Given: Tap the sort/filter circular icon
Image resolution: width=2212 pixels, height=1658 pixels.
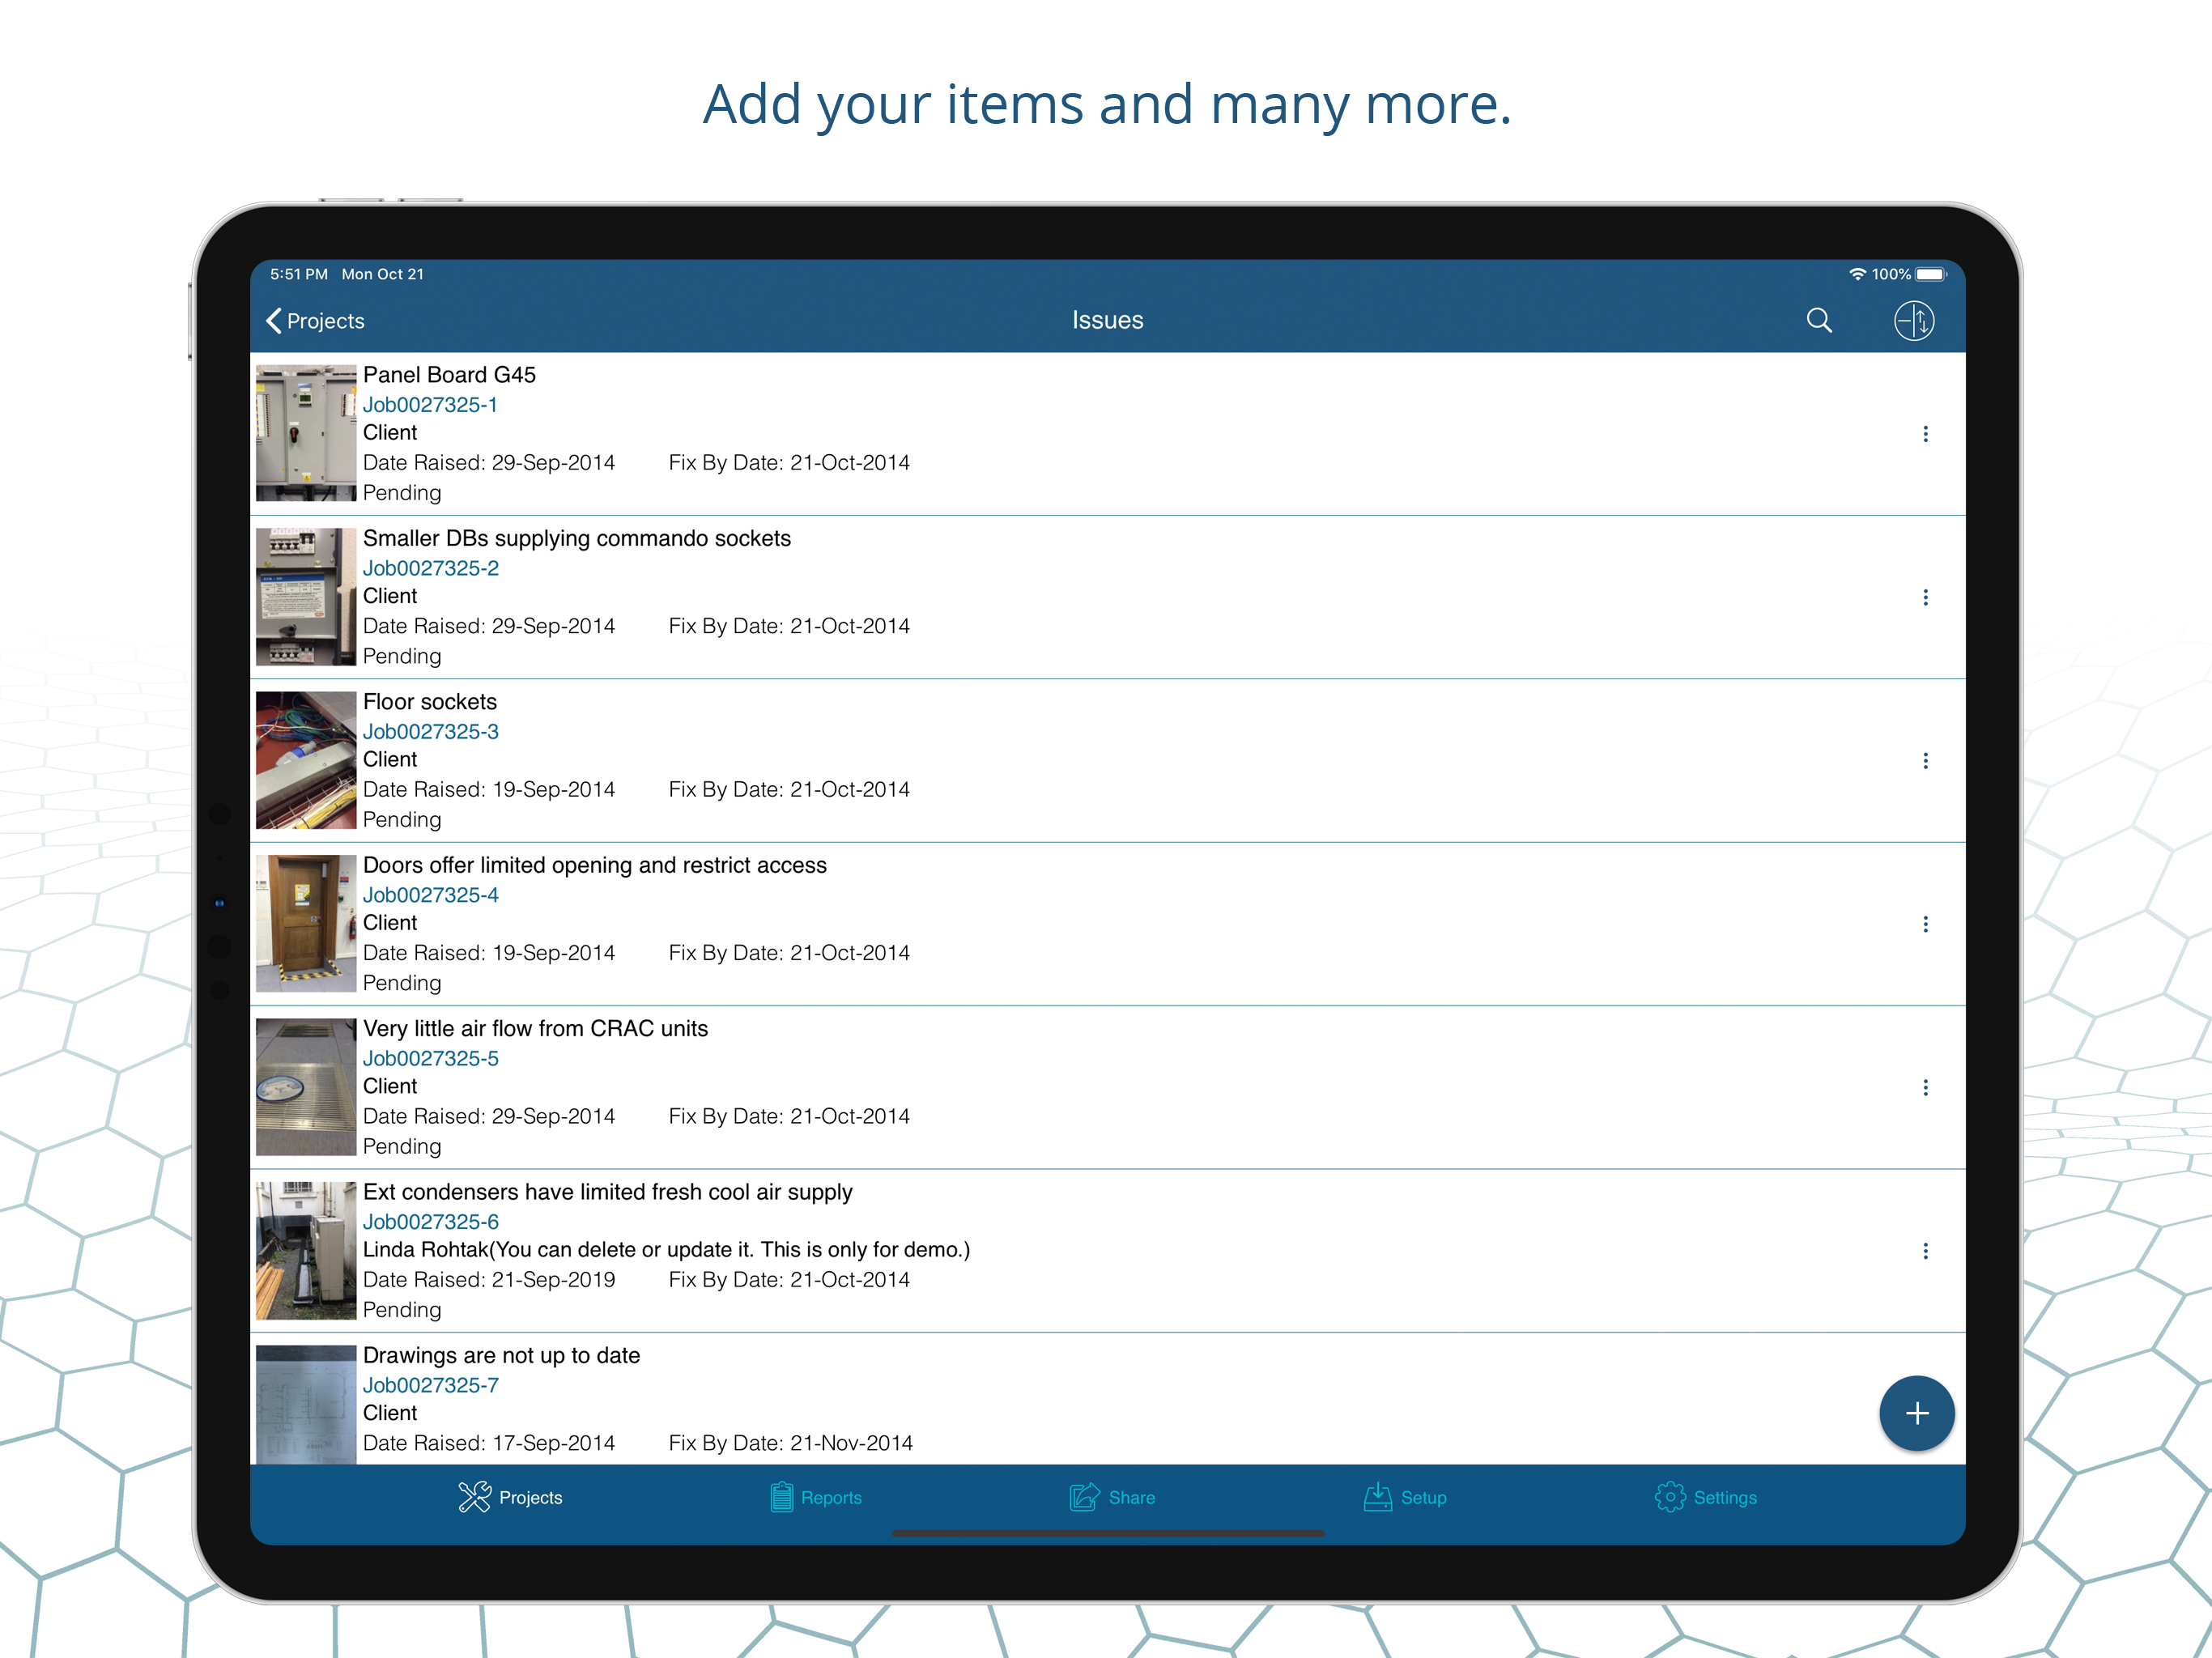Looking at the screenshot, I should point(1913,320).
